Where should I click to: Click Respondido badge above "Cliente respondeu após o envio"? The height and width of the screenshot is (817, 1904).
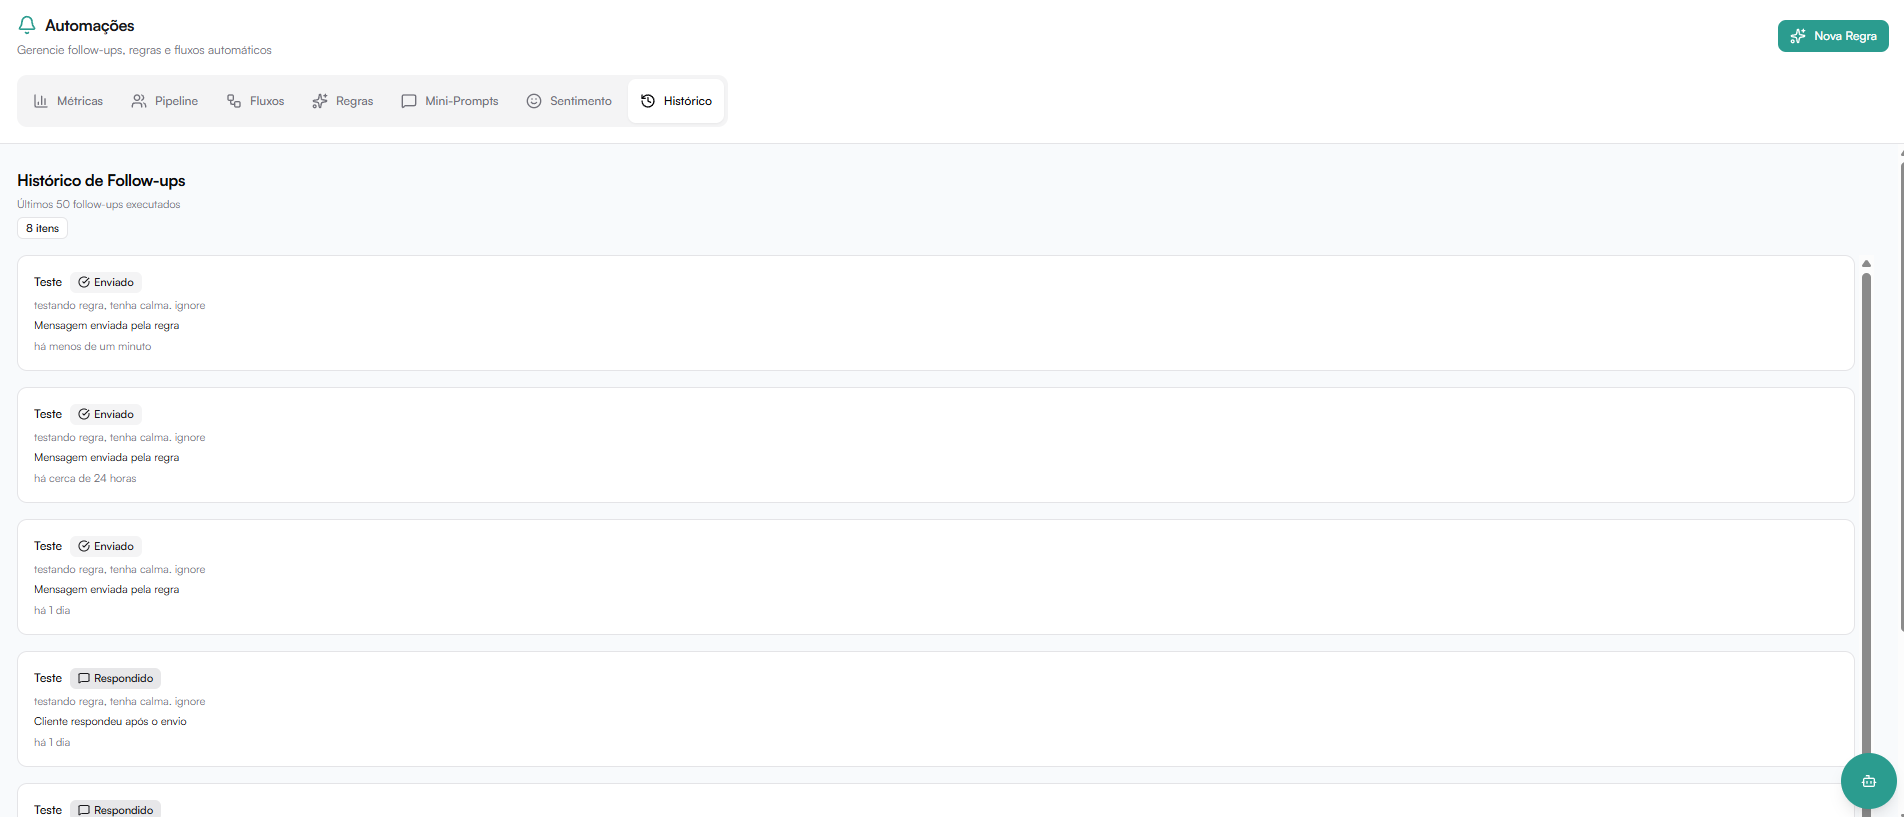pos(116,678)
